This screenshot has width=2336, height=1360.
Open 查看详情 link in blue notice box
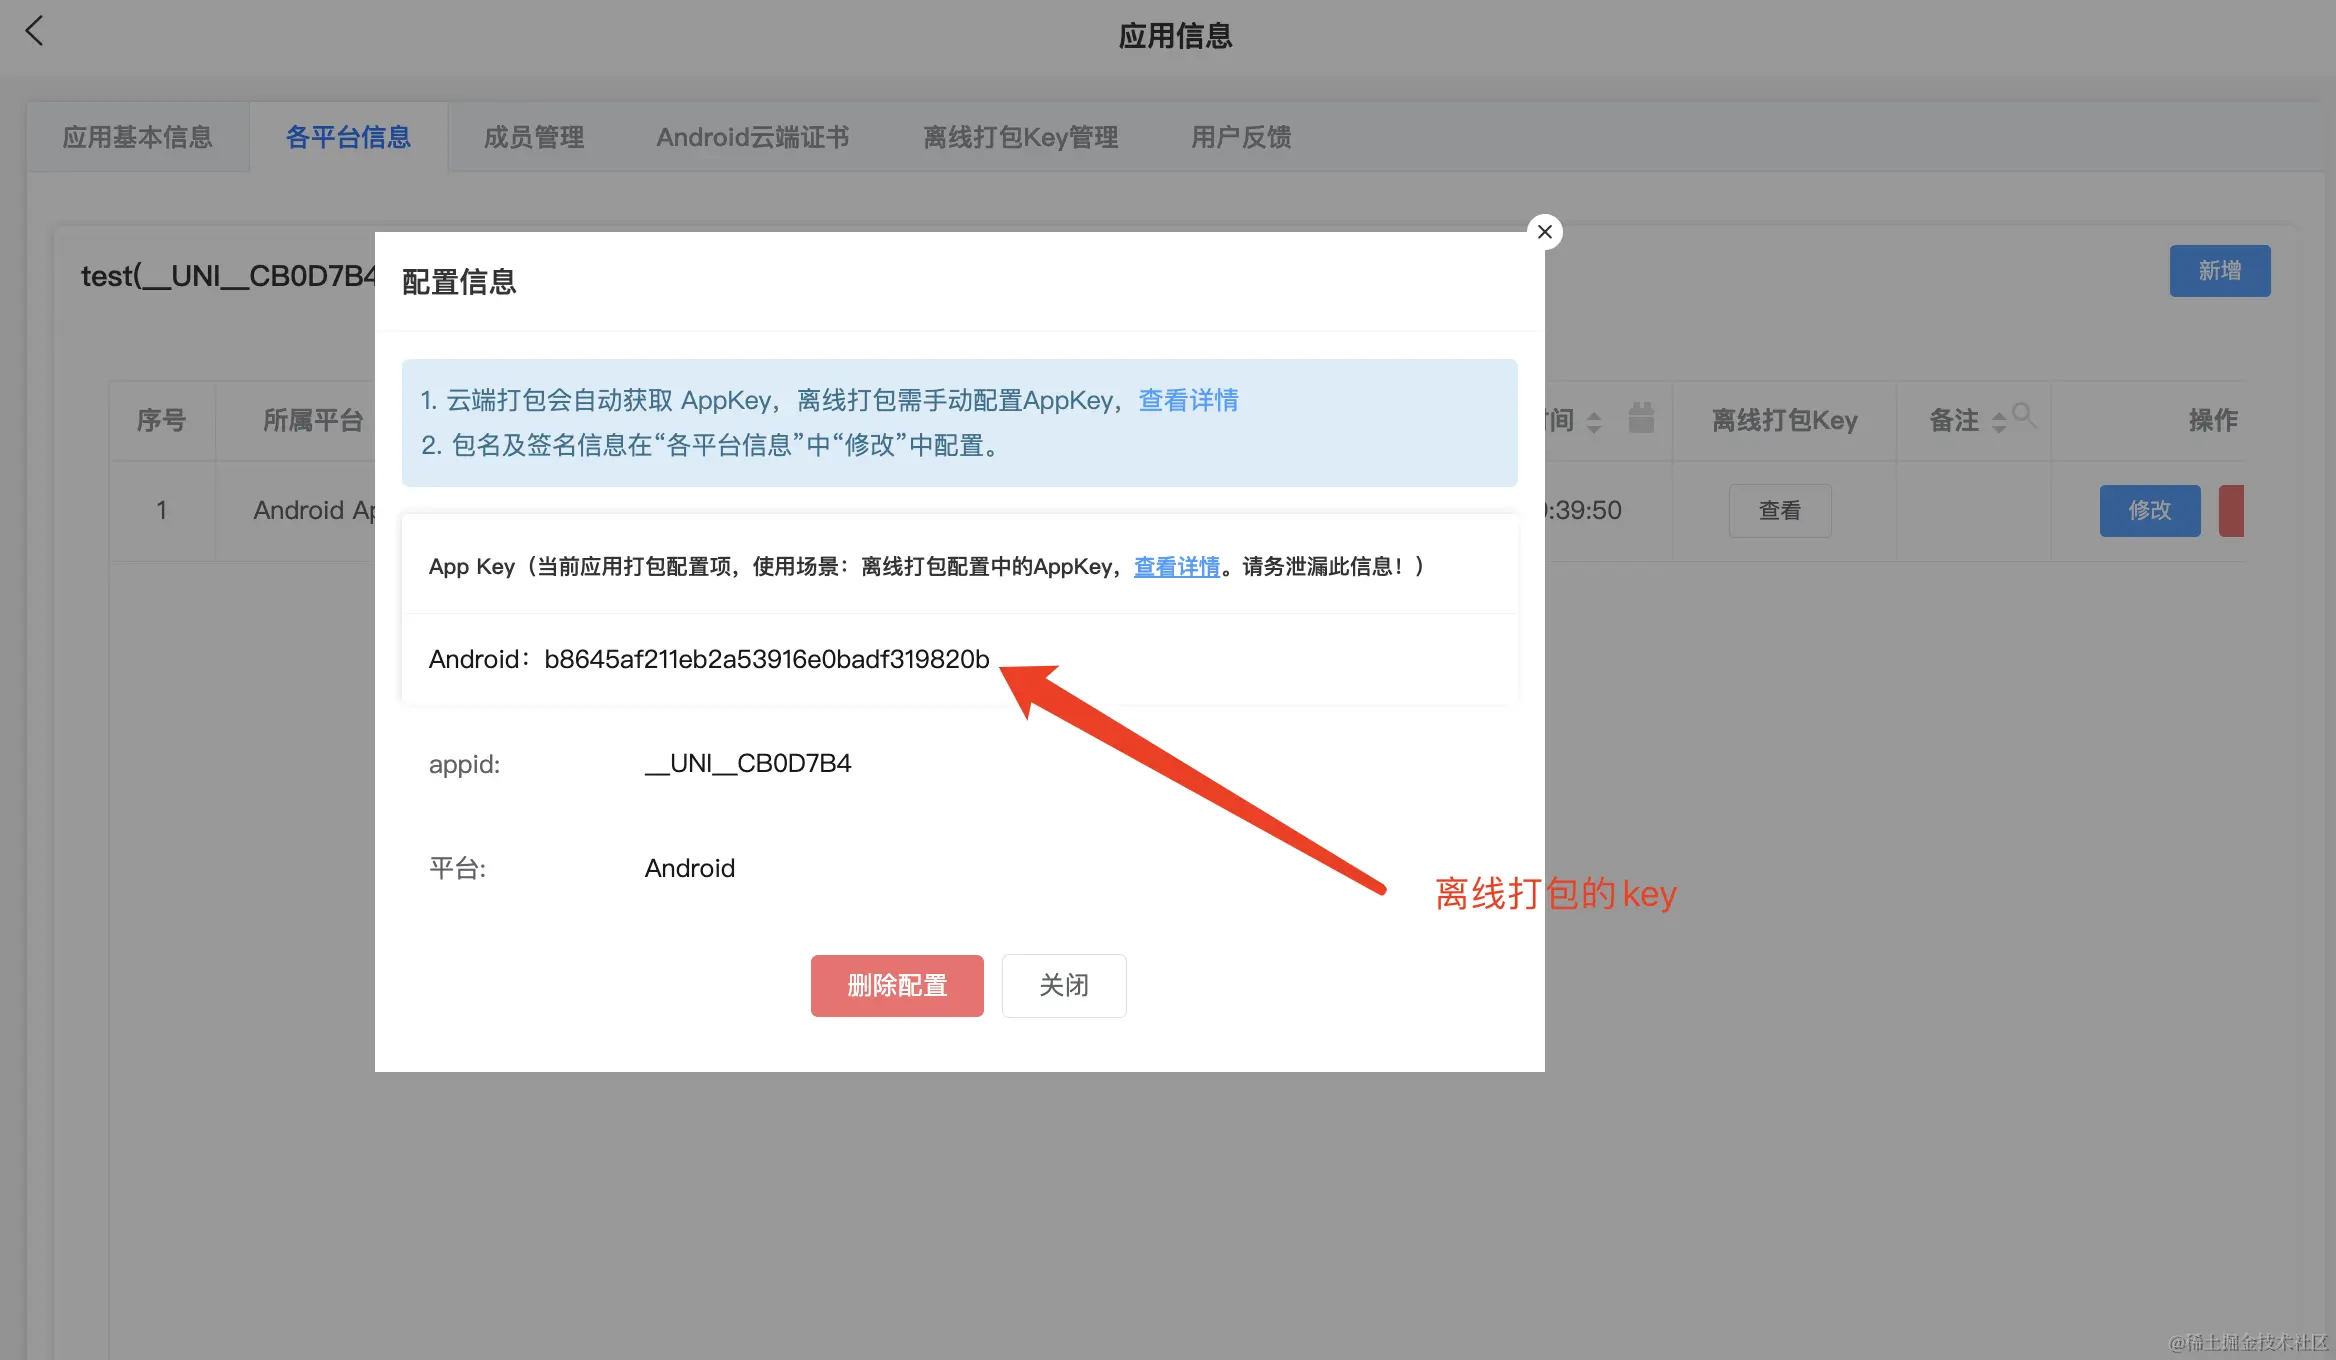tap(1188, 401)
